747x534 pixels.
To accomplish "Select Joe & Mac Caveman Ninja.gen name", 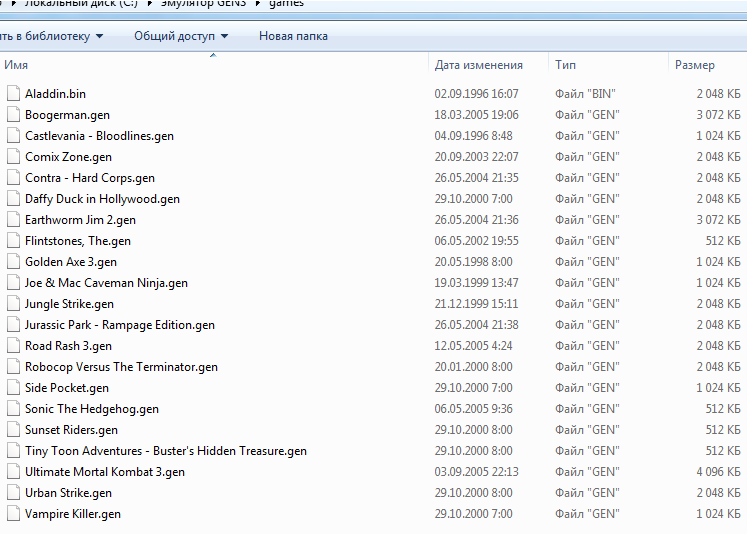I will point(106,283).
